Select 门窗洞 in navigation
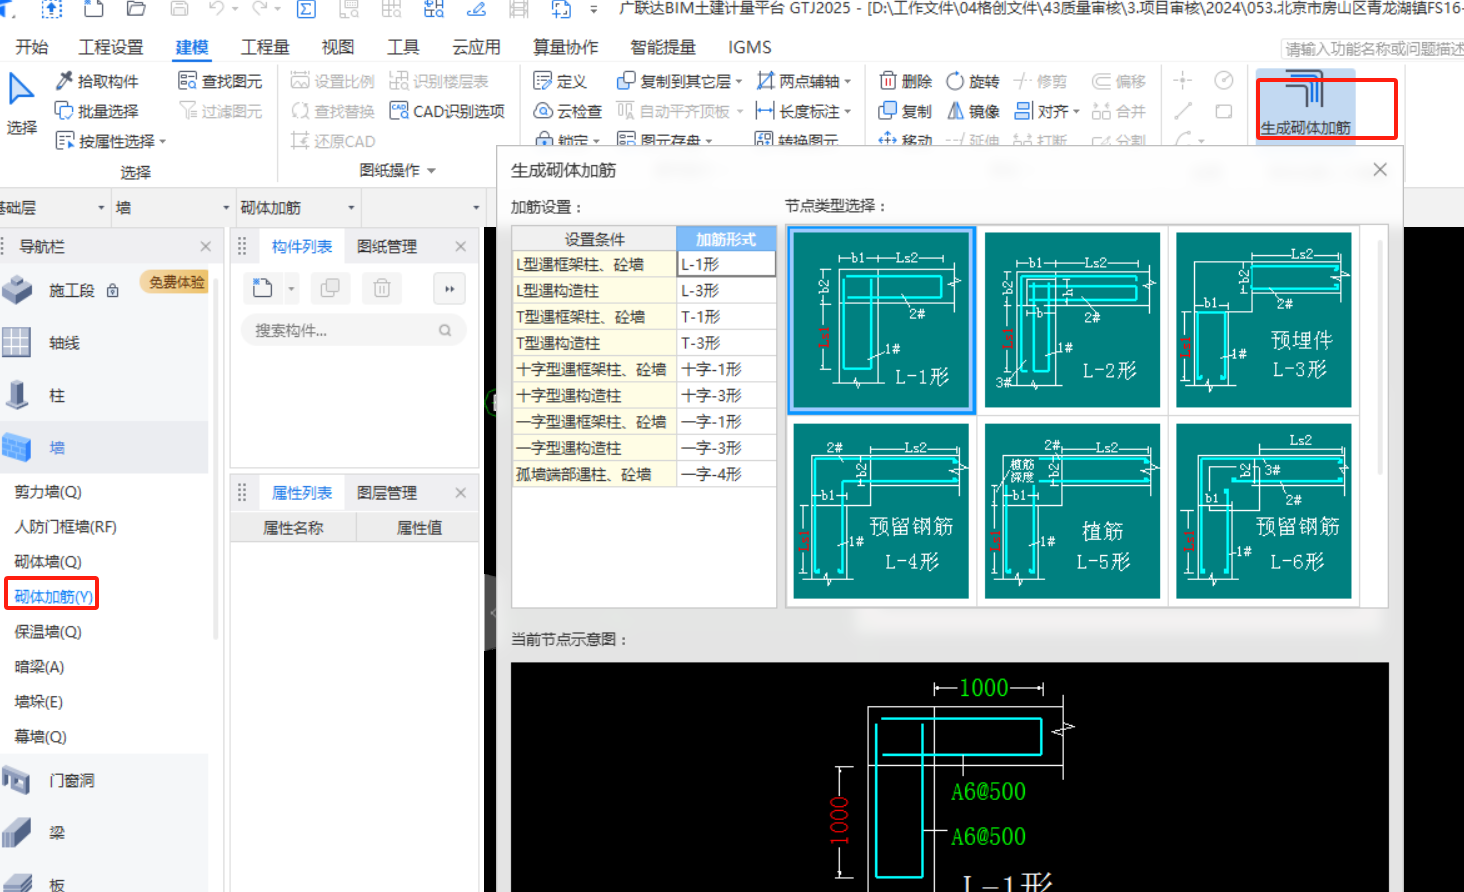 (72, 781)
